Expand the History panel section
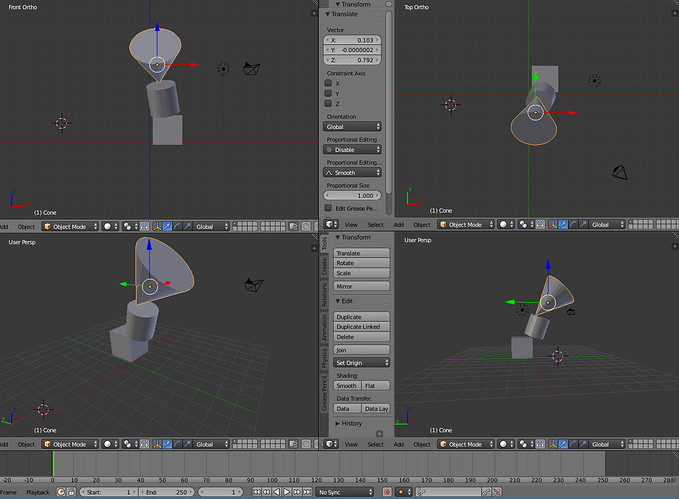This screenshot has height=499, width=679. tap(350, 424)
